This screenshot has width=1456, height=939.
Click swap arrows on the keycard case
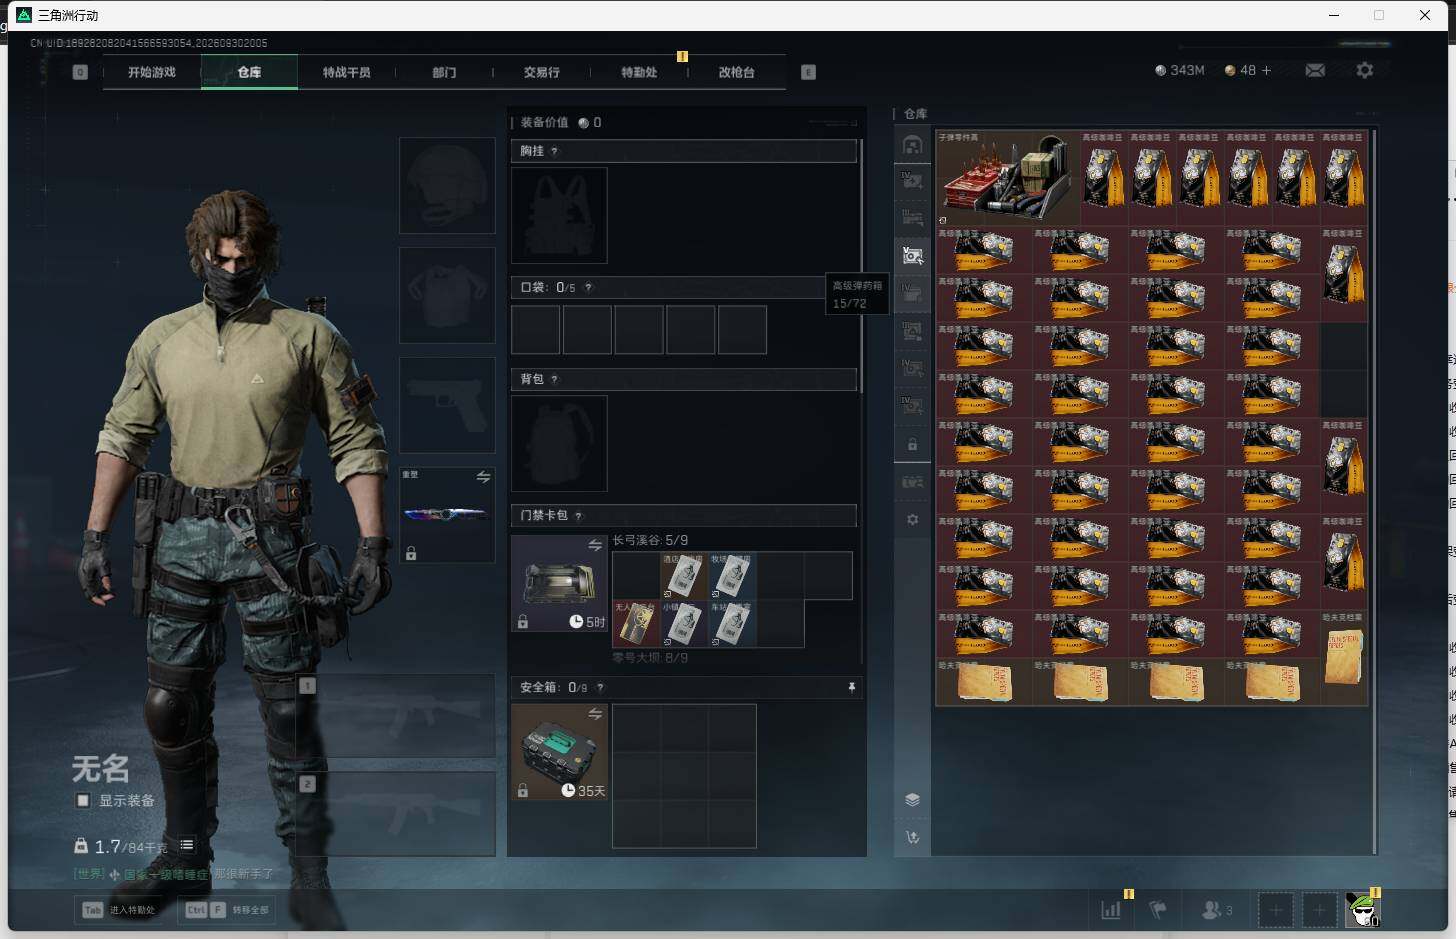(595, 545)
